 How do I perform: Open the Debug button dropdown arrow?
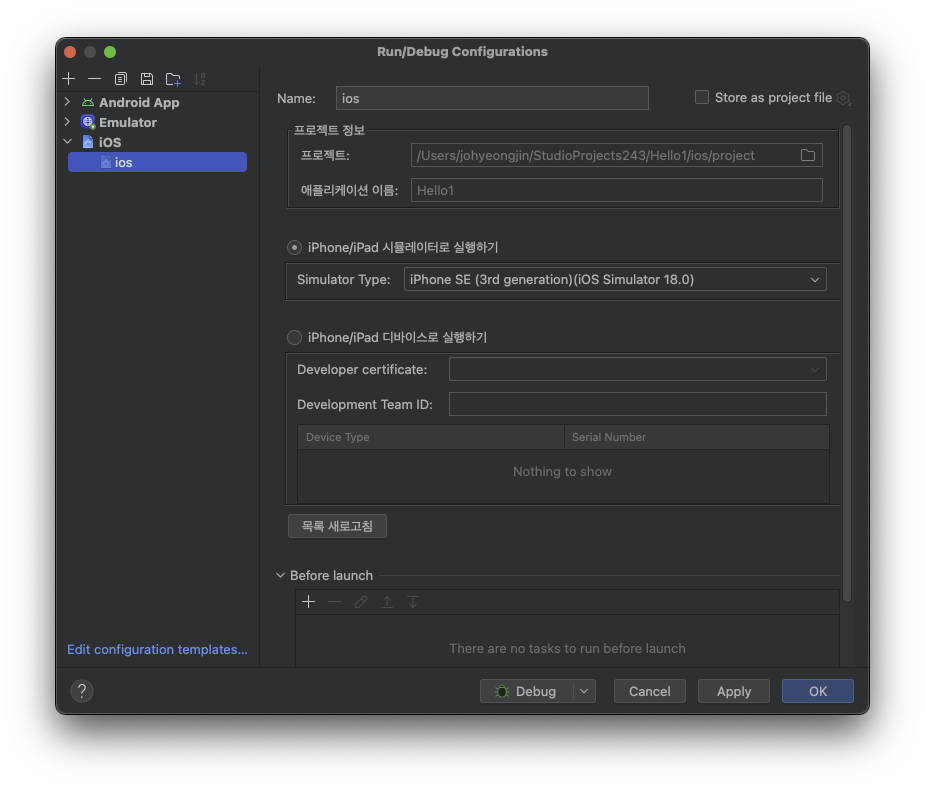coord(584,691)
